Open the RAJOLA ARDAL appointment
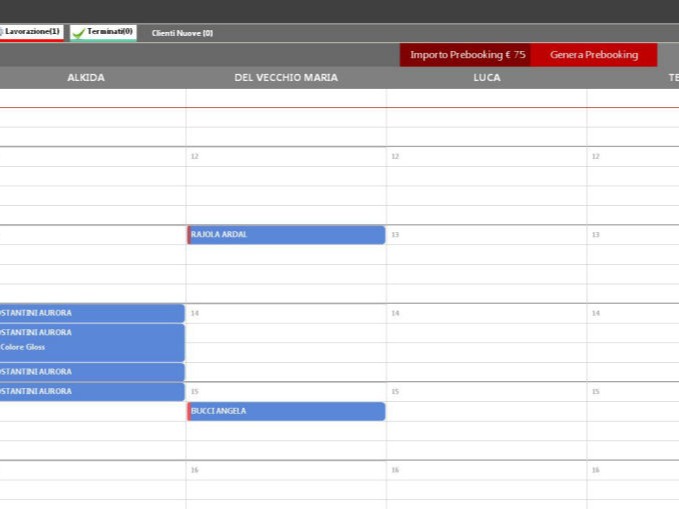The image size is (679, 509). 286,235
